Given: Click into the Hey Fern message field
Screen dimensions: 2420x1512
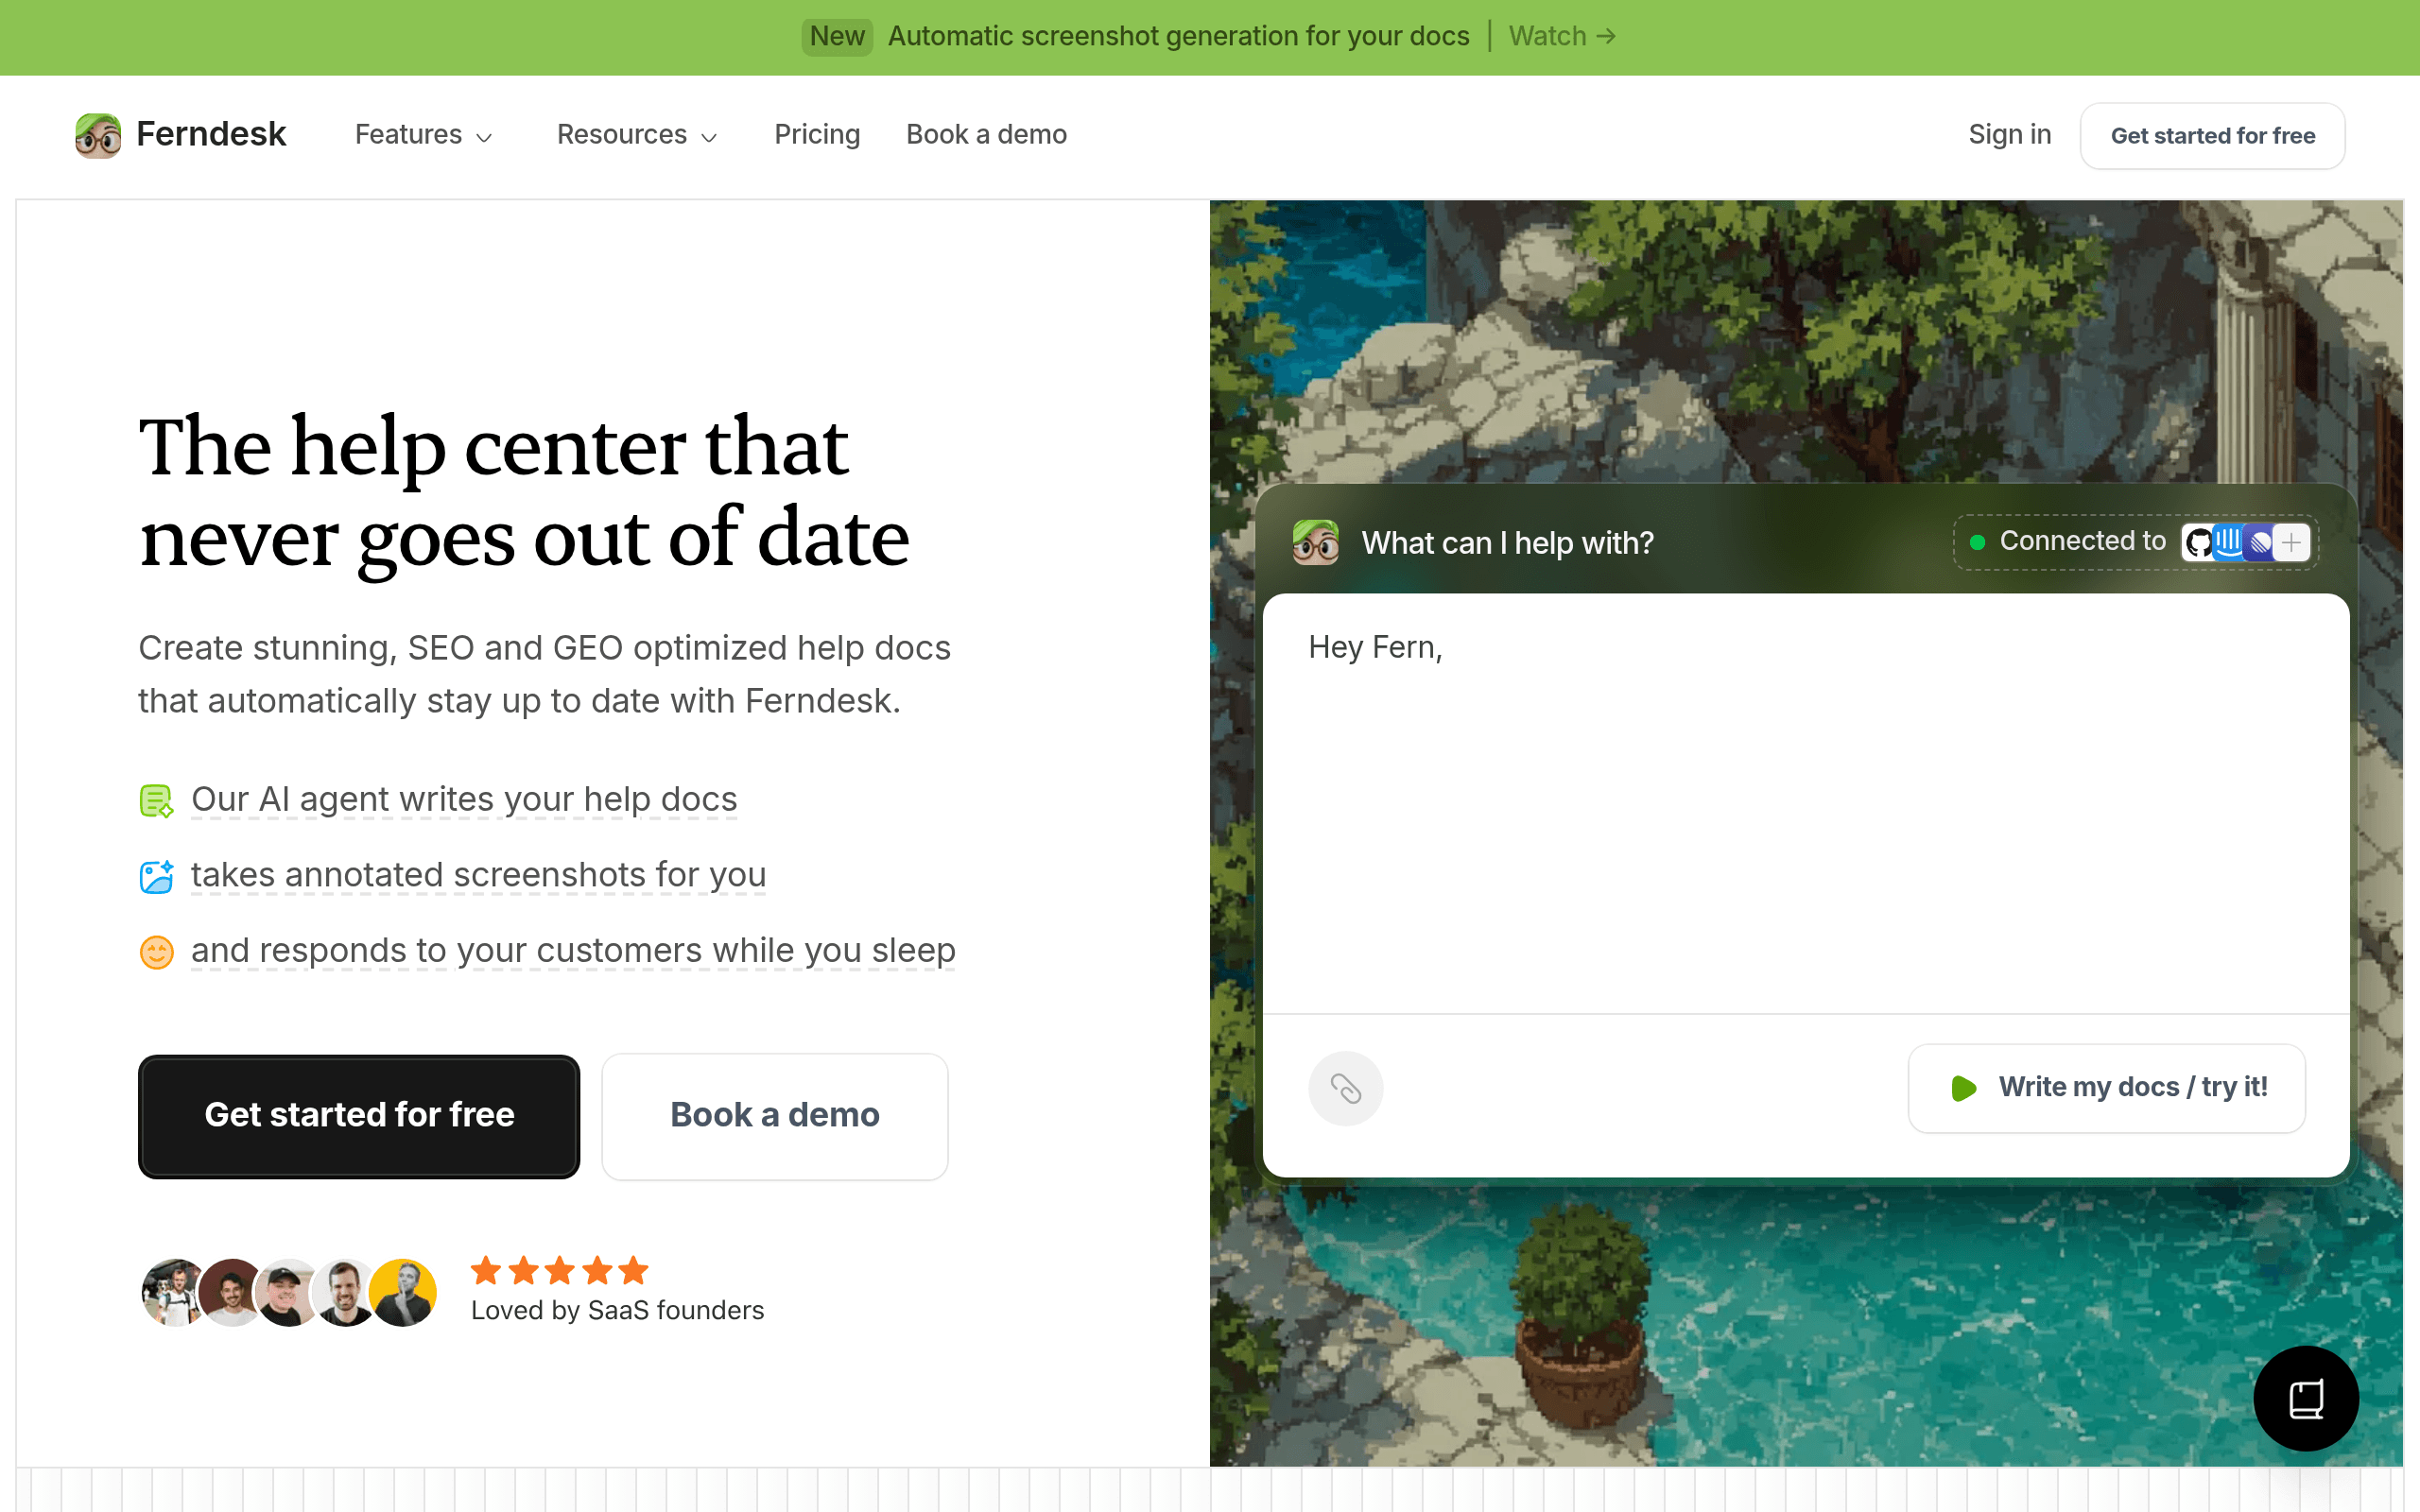Looking at the screenshot, I should (x=1805, y=803).
